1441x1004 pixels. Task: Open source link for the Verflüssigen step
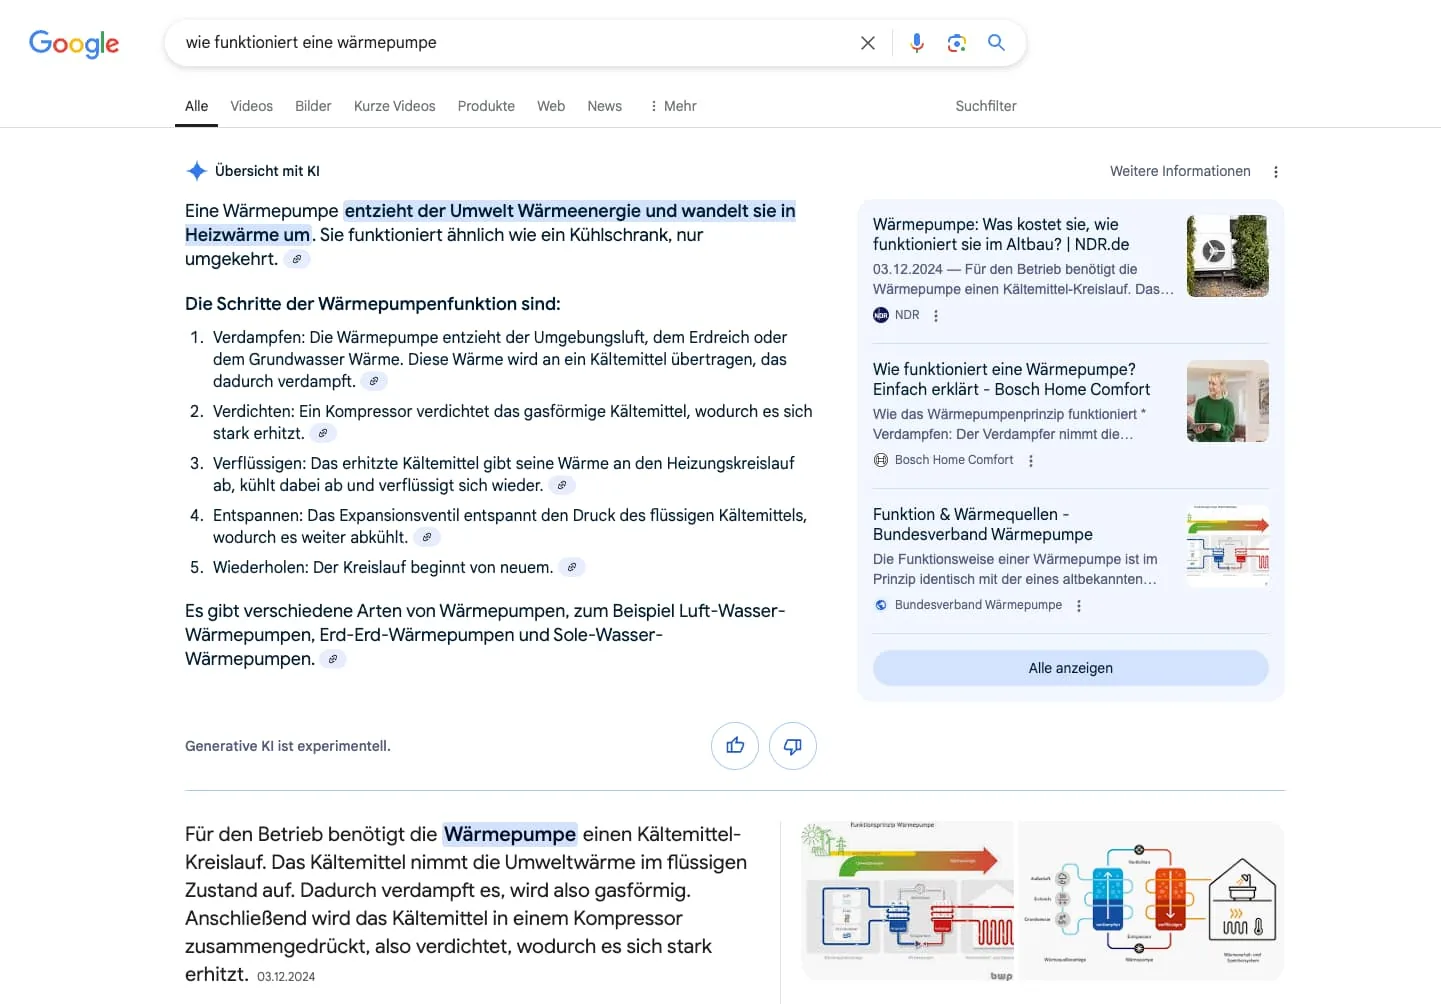coord(562,485)
